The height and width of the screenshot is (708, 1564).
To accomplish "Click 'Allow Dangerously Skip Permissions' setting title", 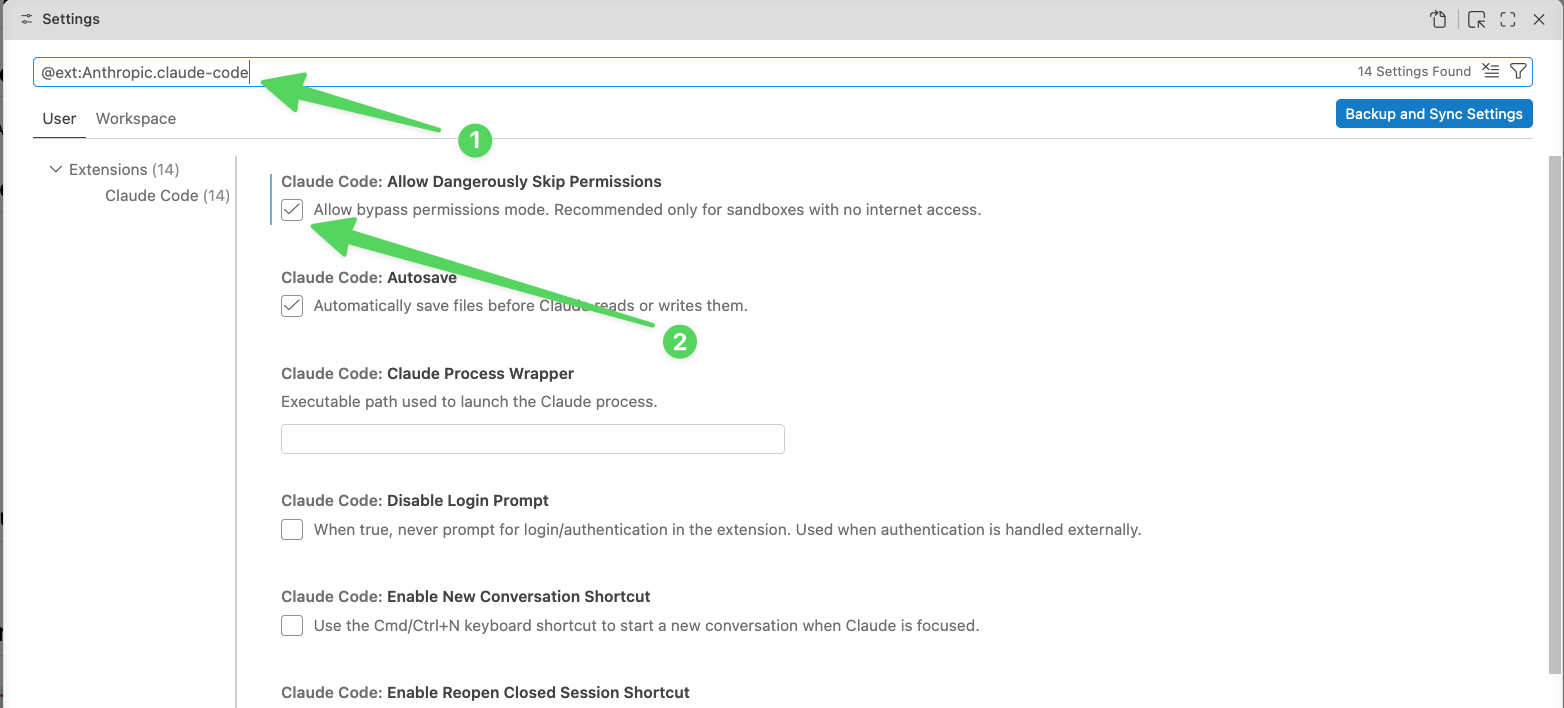I will (x=524, y=182).
